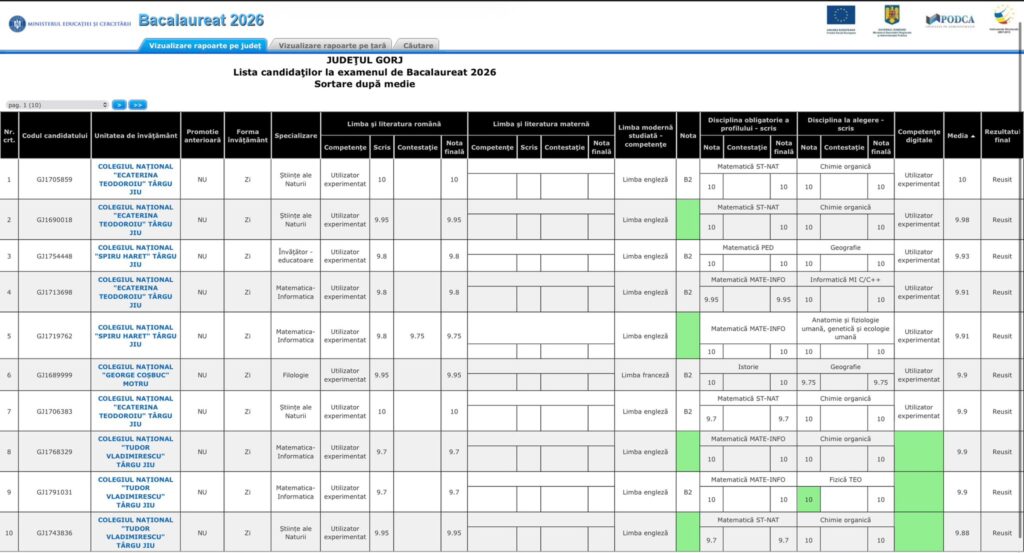Image resolution: width=1024 pixels, height=553 pixels.
Task: Click the 'Istorie' subject label
Action: (x=748, y=367)
